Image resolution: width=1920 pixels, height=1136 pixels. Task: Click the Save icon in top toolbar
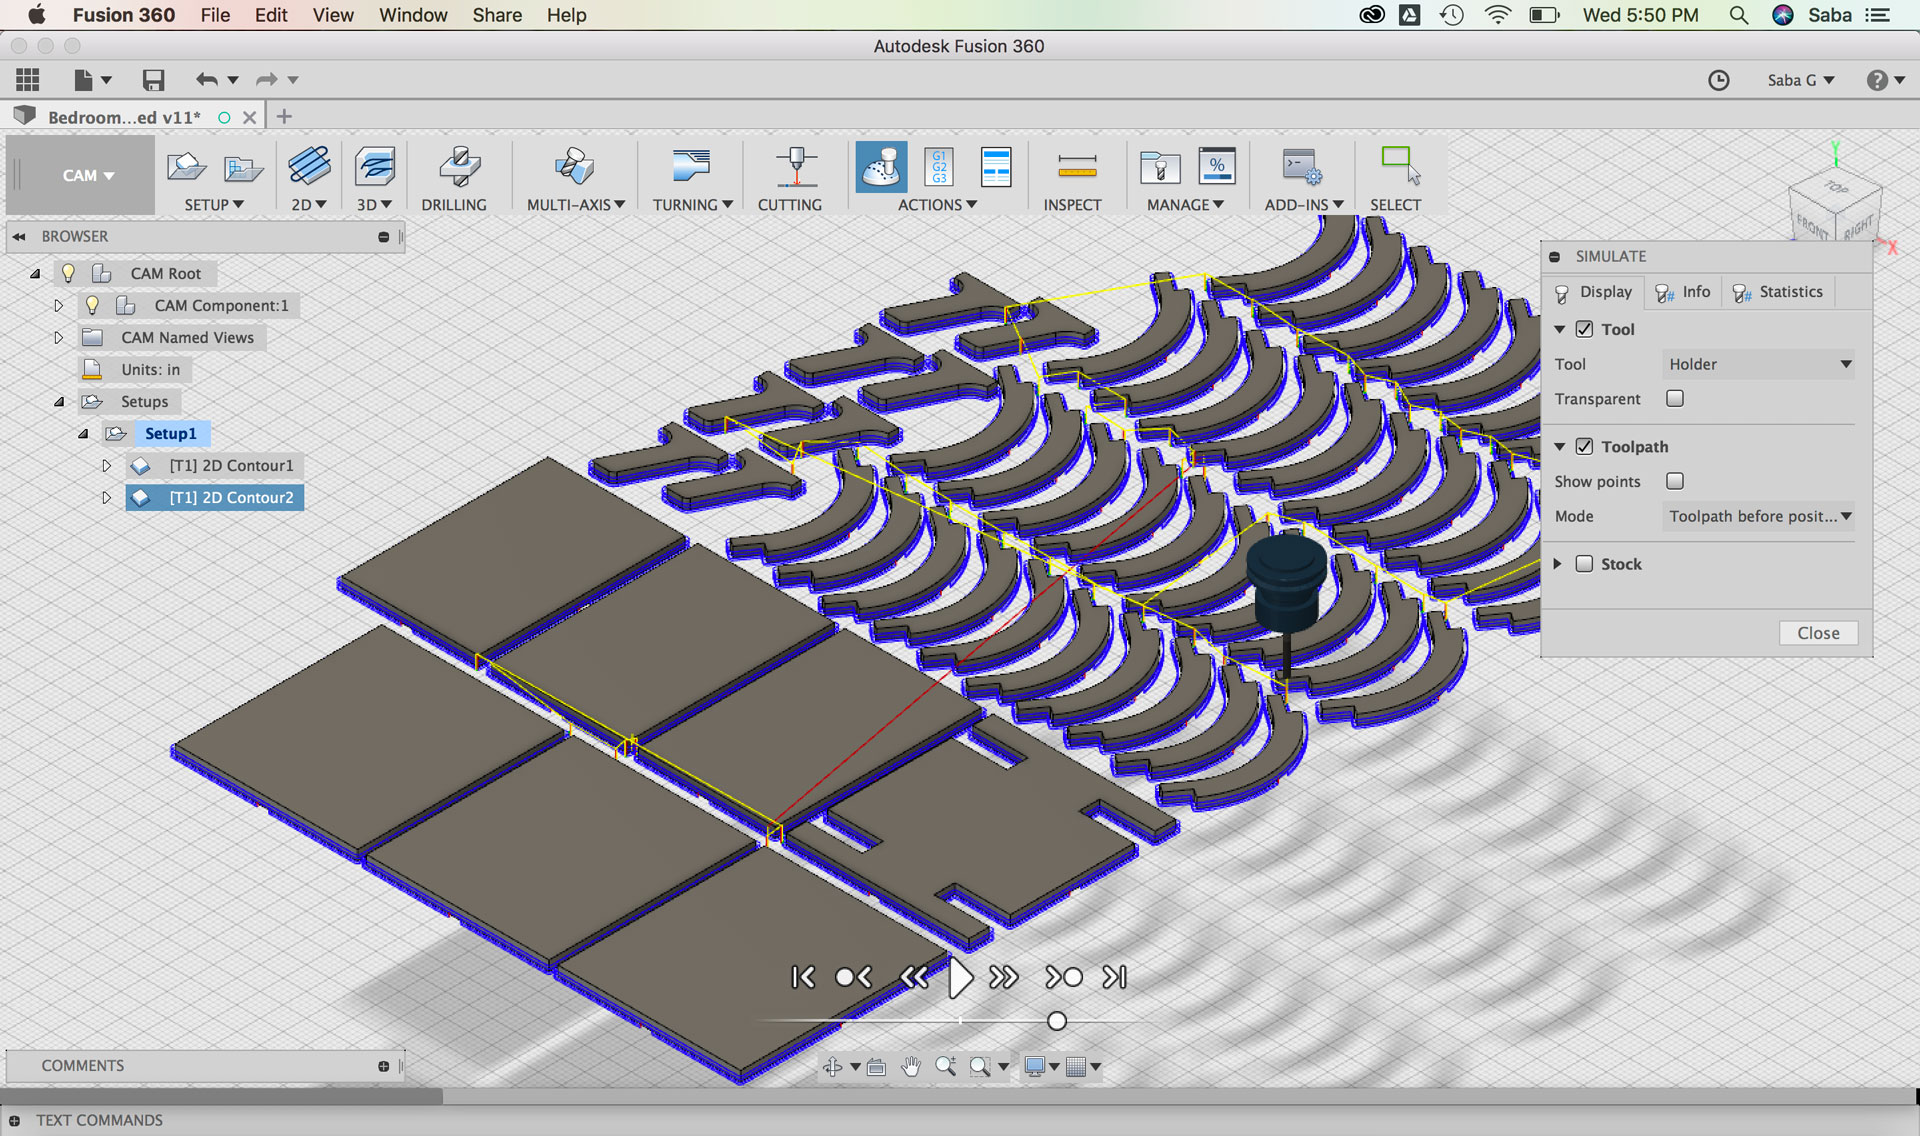point(153,80)
